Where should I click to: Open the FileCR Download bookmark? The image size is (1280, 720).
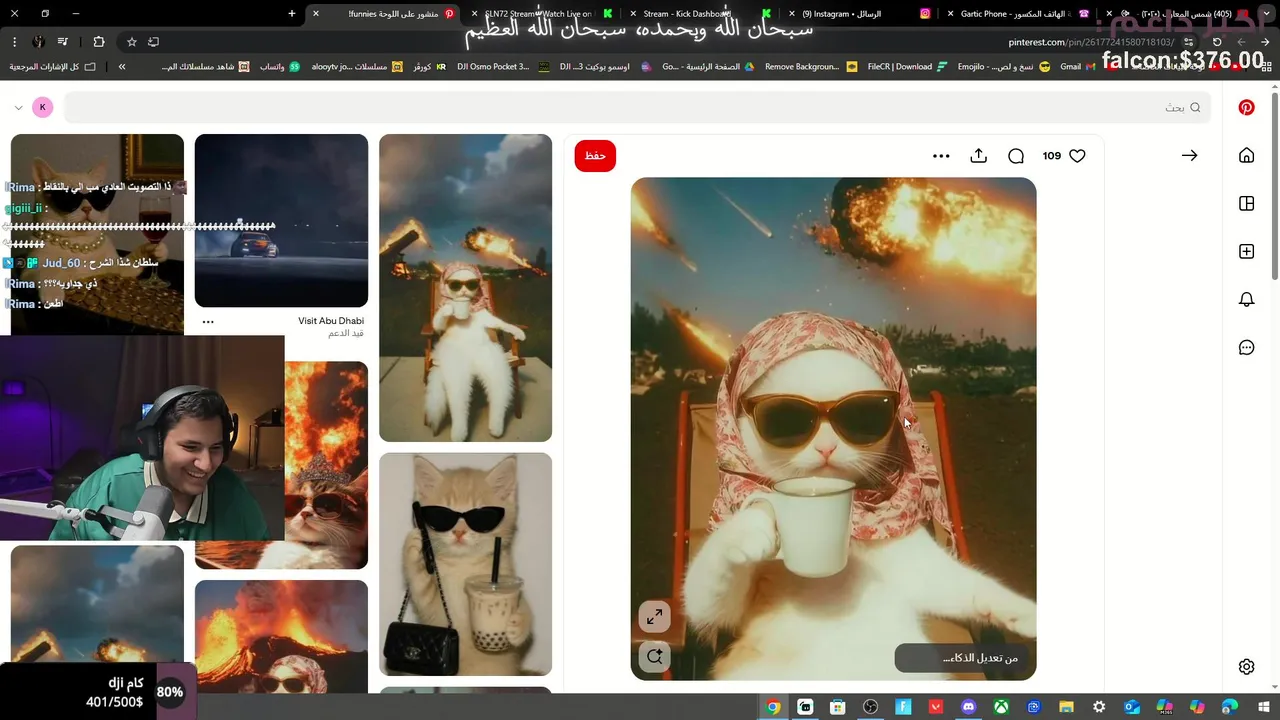point(907,67)
